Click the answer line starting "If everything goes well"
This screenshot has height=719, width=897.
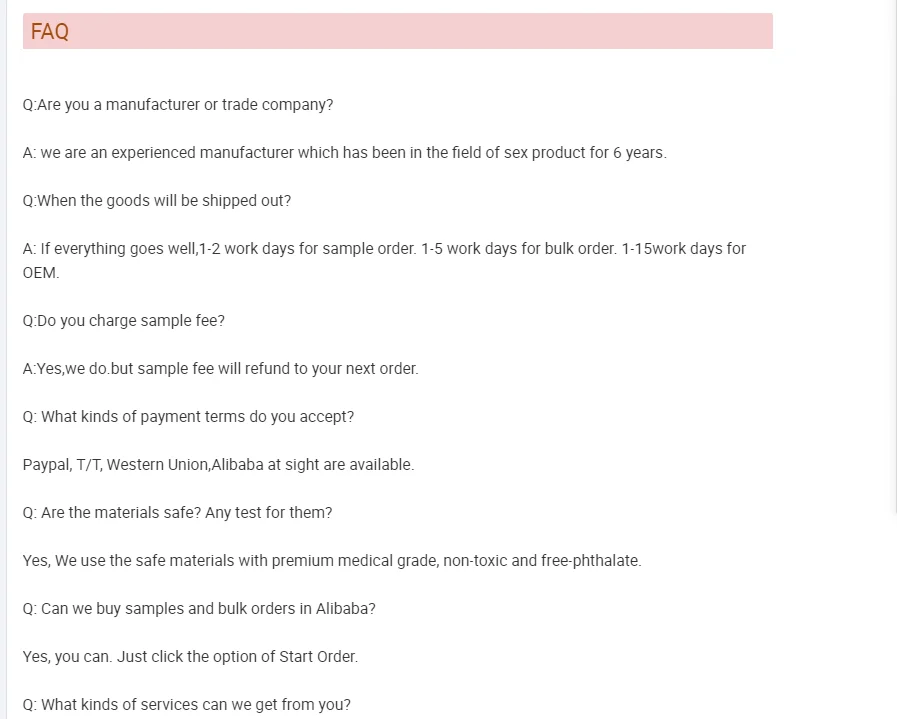[x=384, y=249]
